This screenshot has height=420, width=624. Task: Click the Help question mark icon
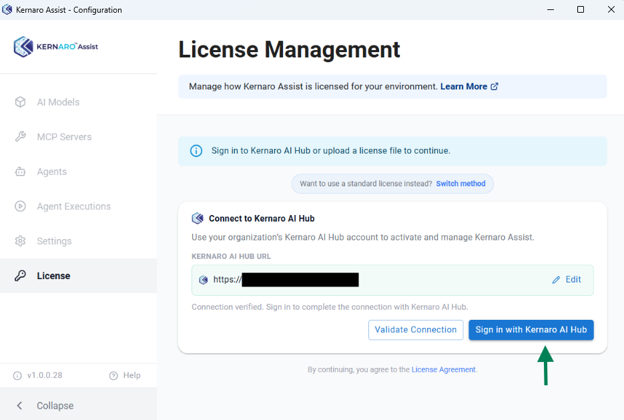point(113,375)
